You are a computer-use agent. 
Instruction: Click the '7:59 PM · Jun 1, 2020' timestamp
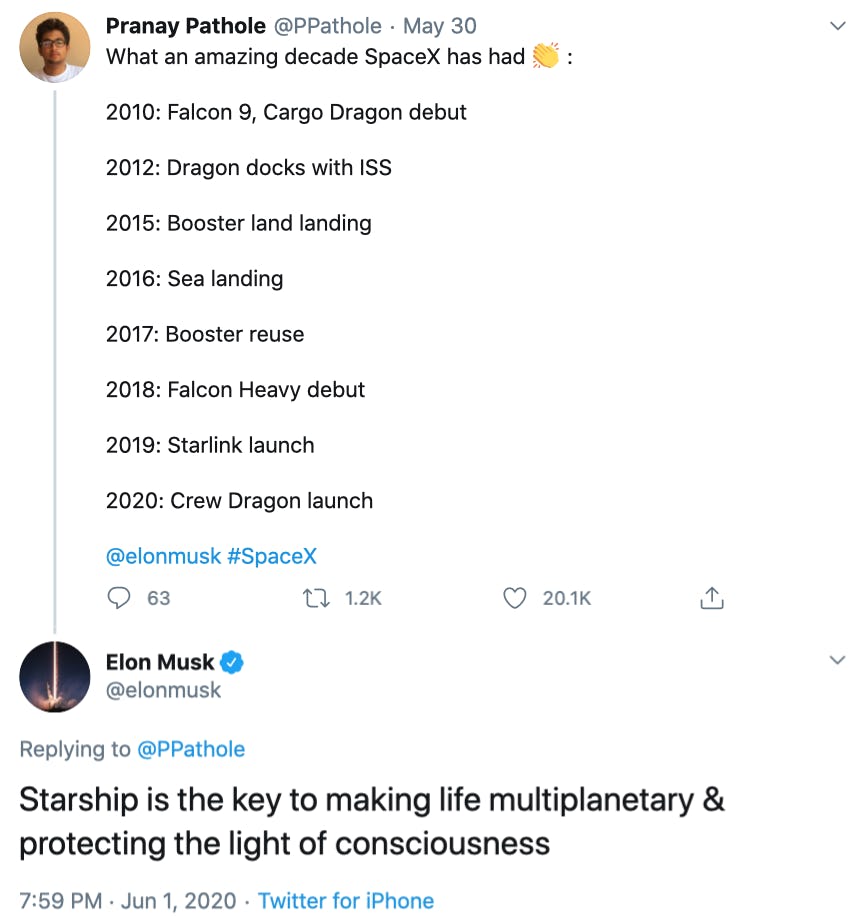[128, 900]
